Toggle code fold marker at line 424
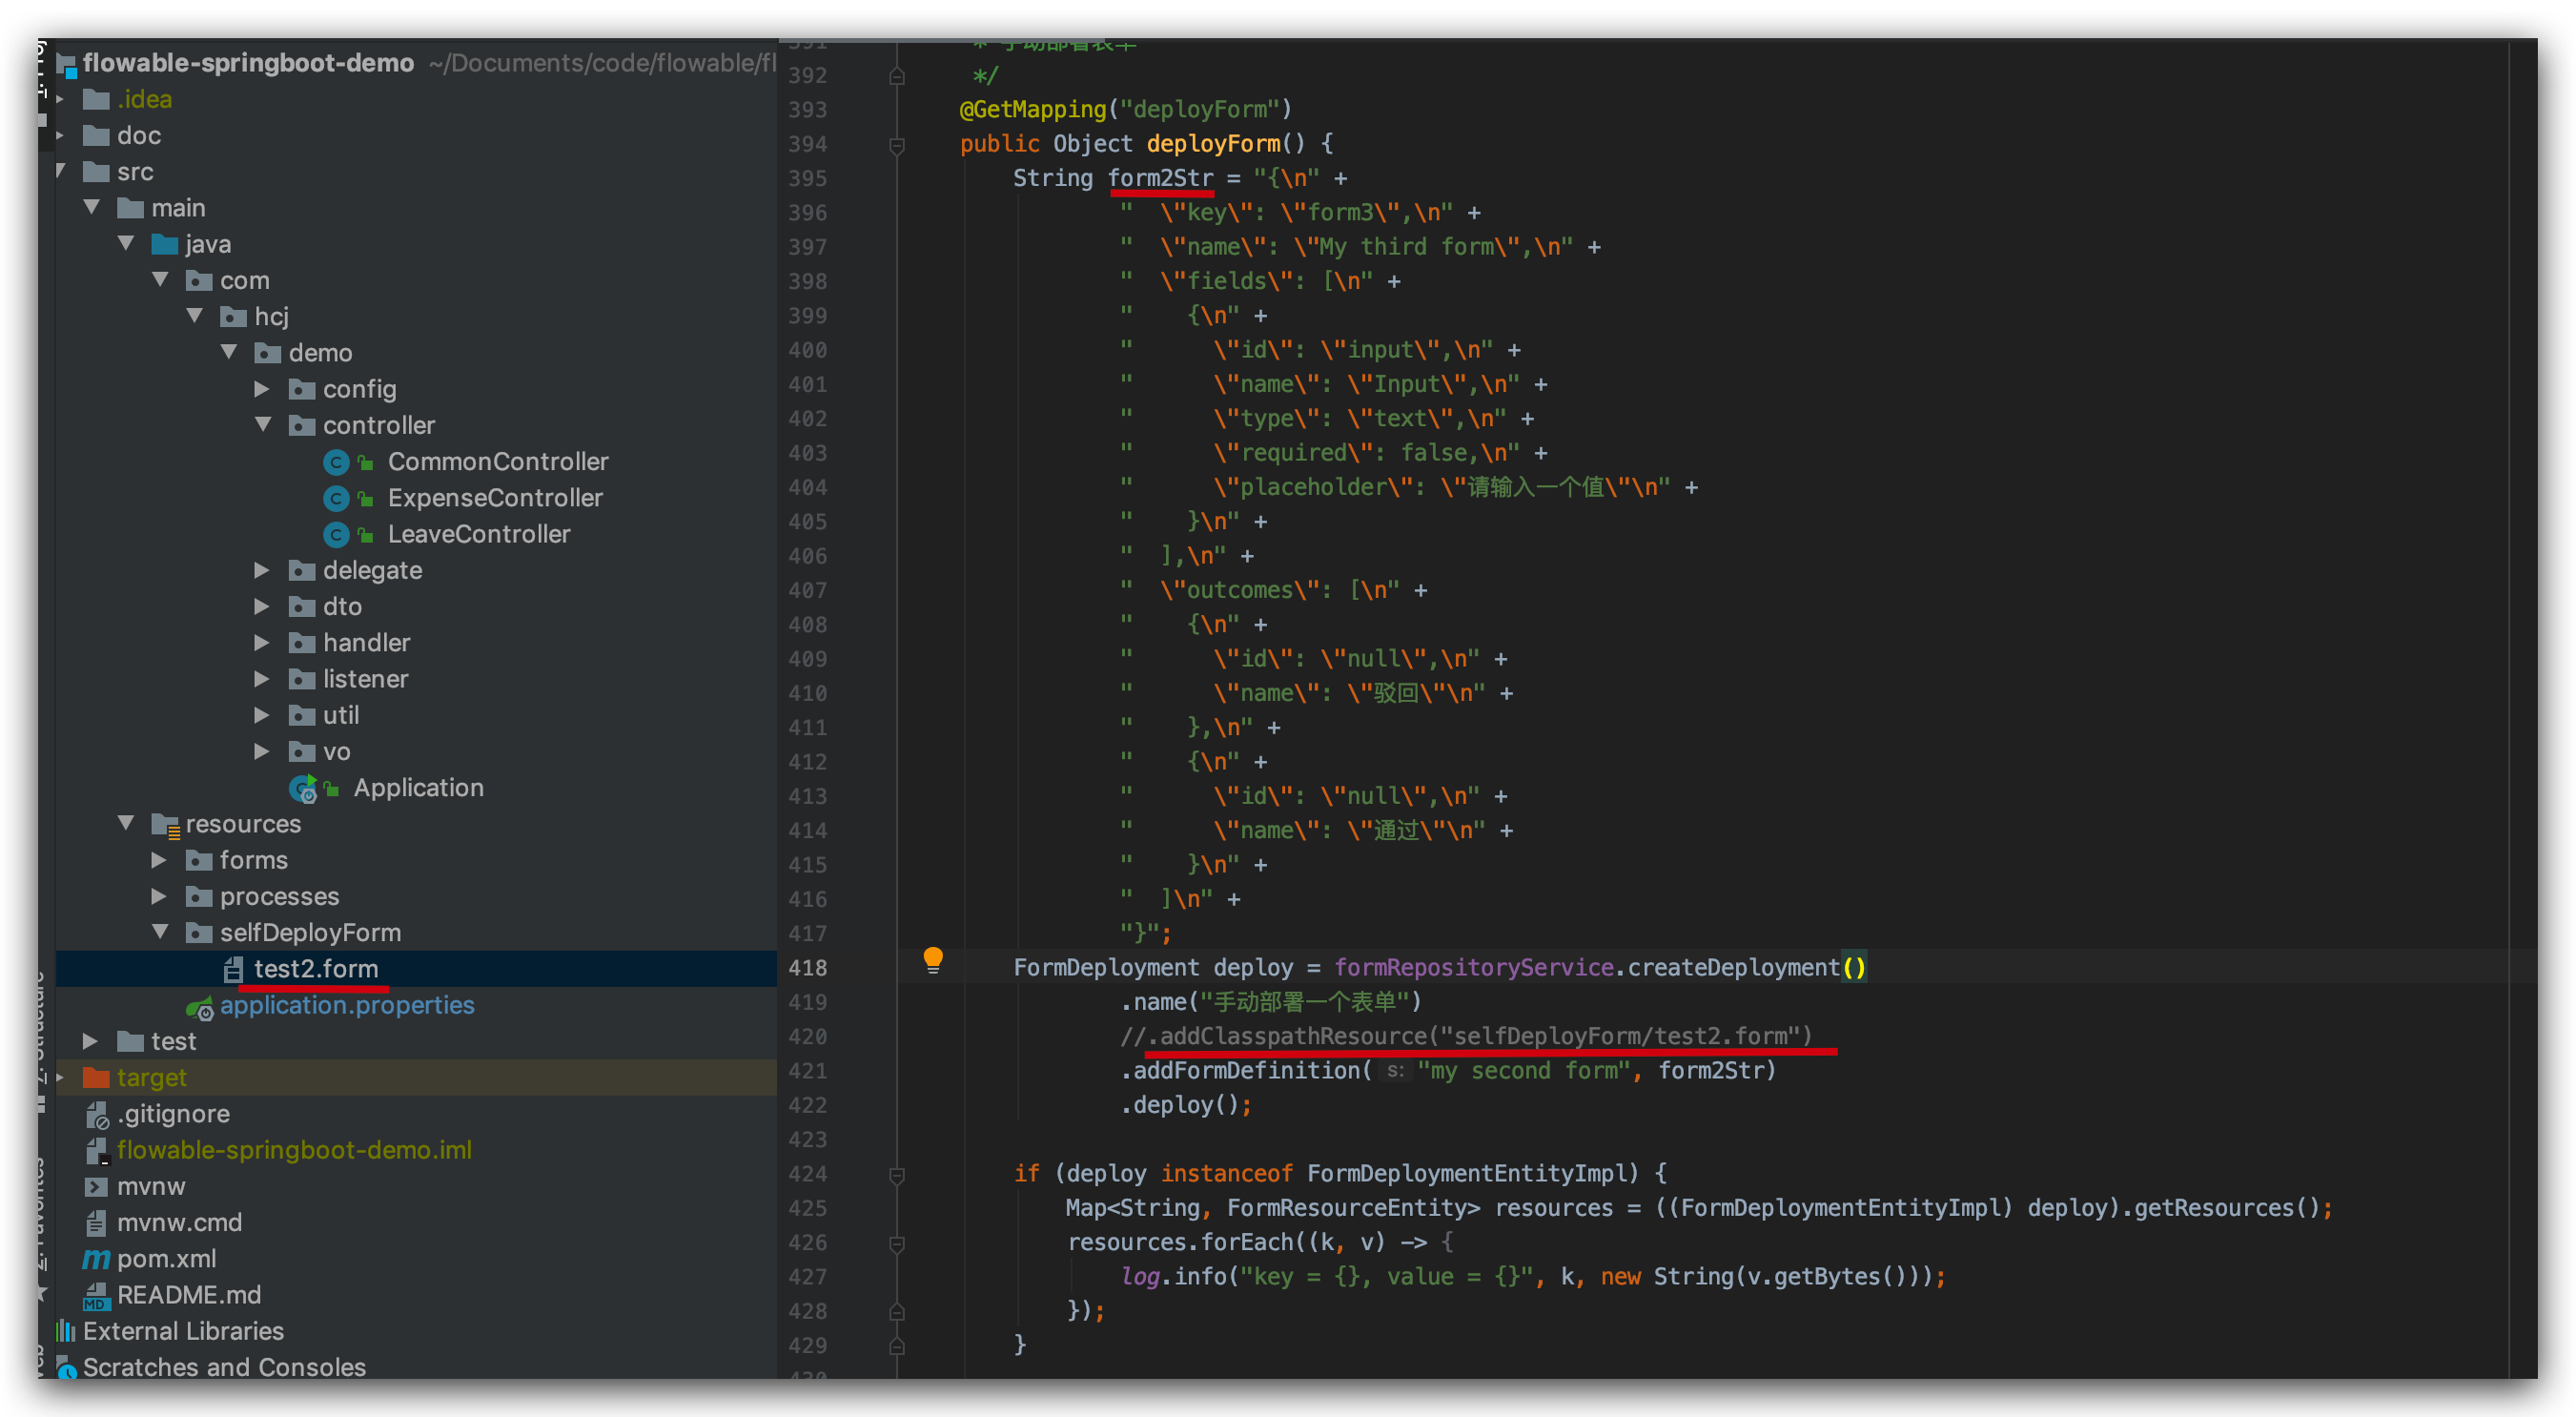The image size is (2576, 1417). (897, 1175)
